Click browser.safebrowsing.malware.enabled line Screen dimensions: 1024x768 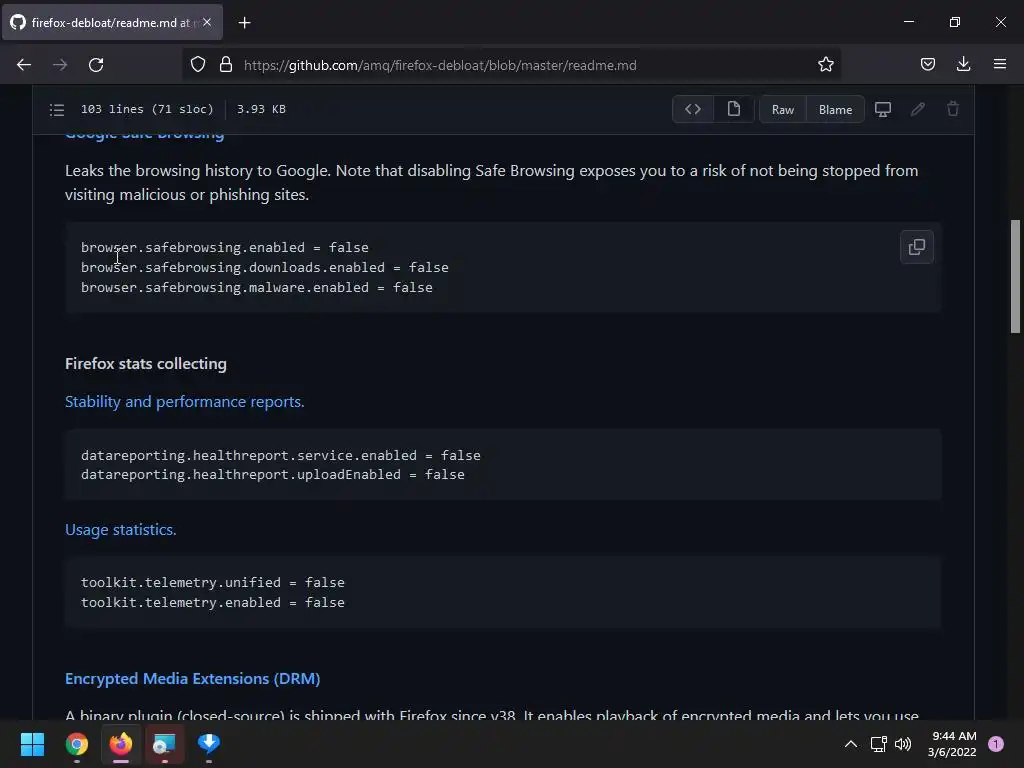point(257,287)
